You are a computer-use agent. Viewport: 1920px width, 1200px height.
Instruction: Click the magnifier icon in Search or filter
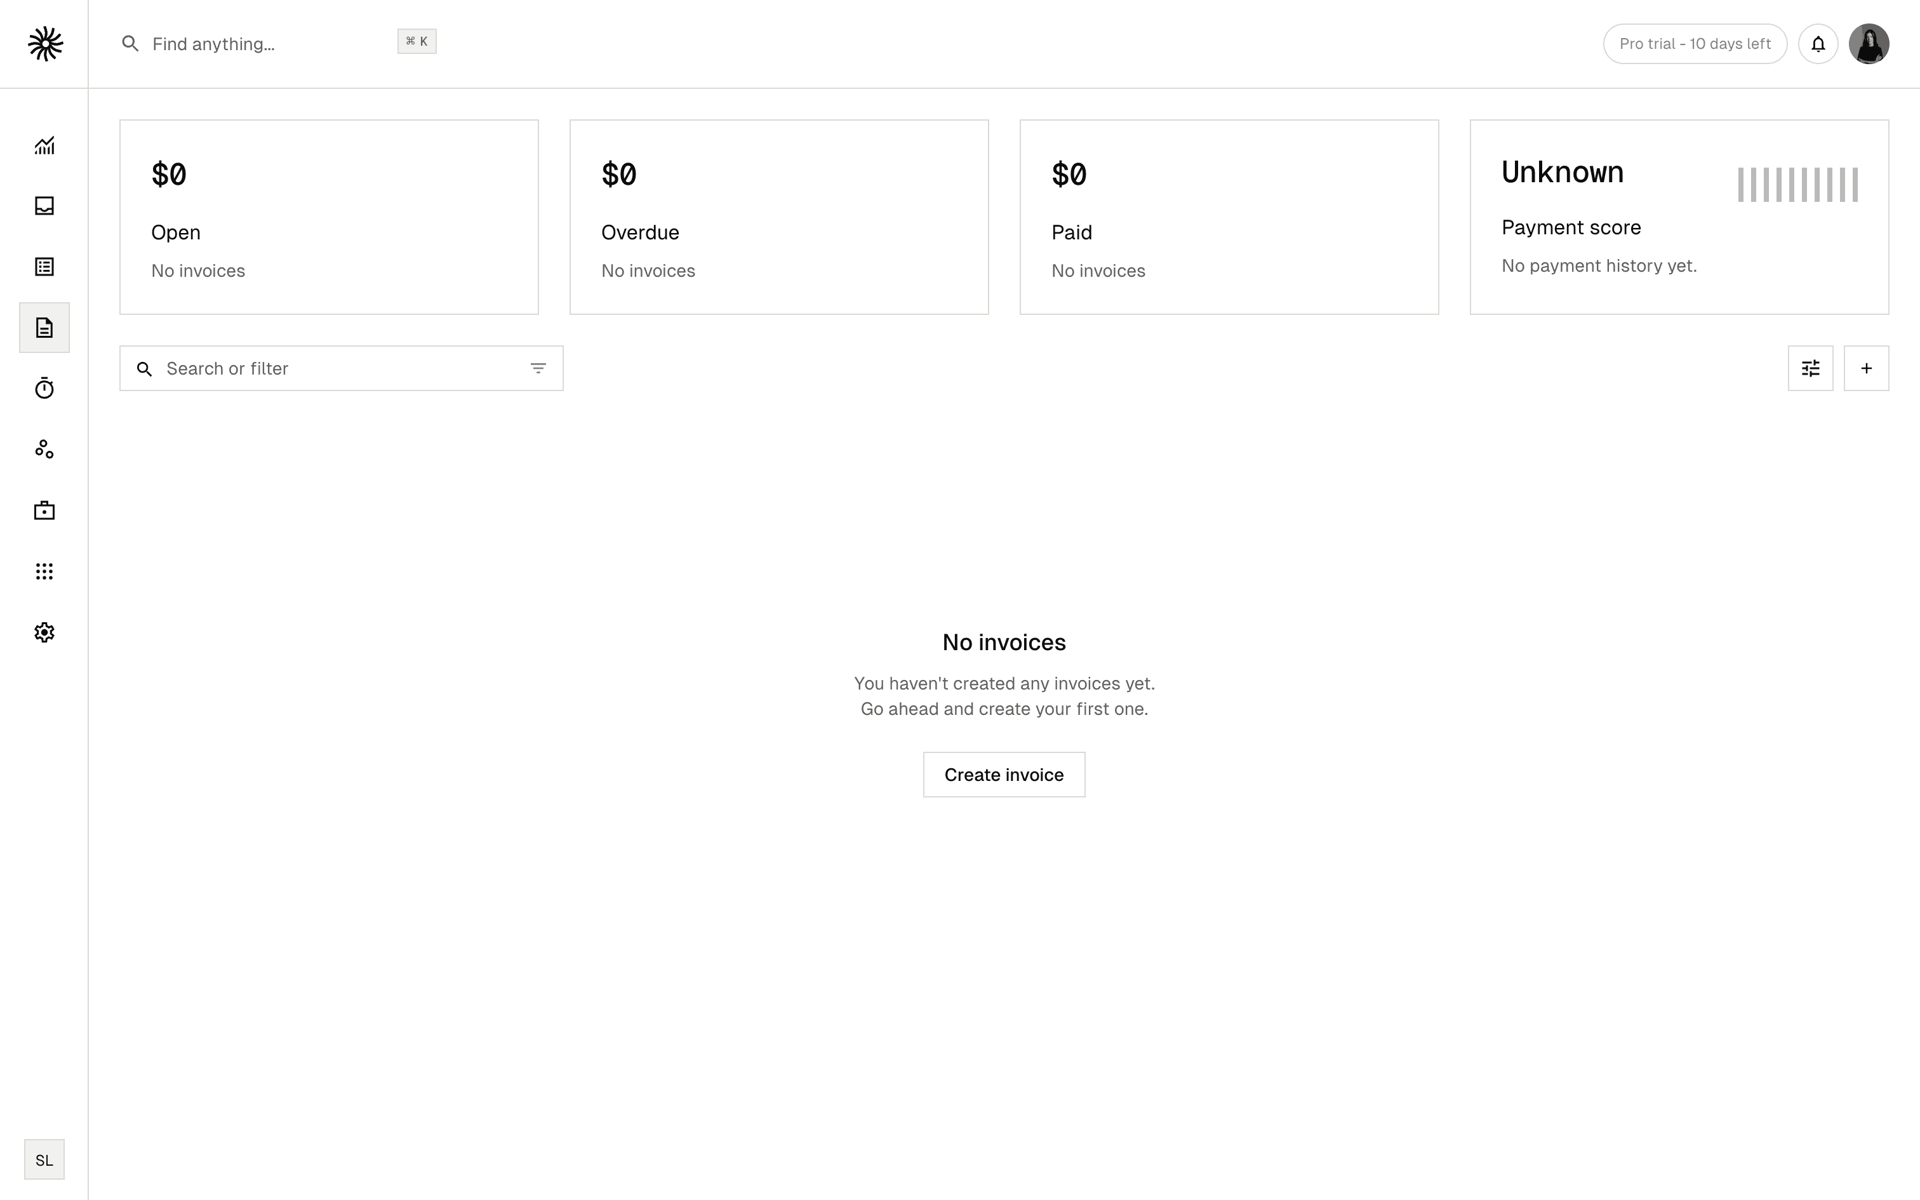click(145, 369)
